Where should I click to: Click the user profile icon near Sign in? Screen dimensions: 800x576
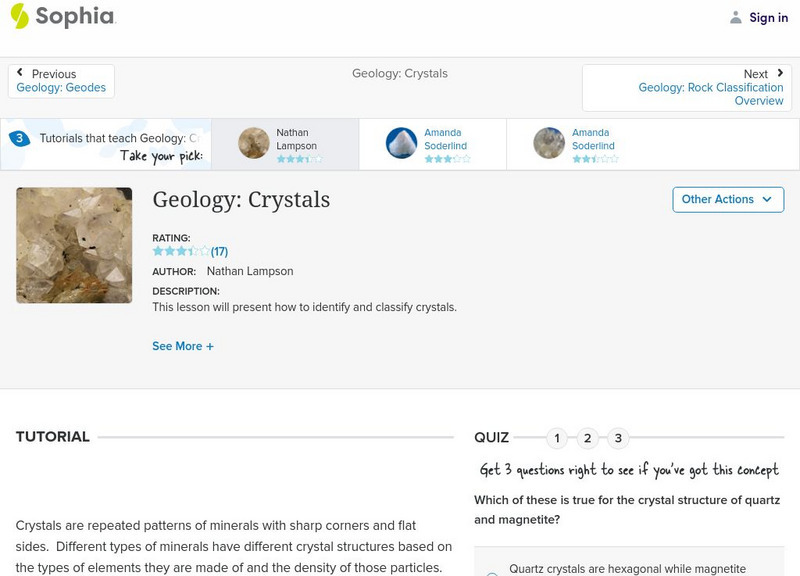click(x=736, y=17)
